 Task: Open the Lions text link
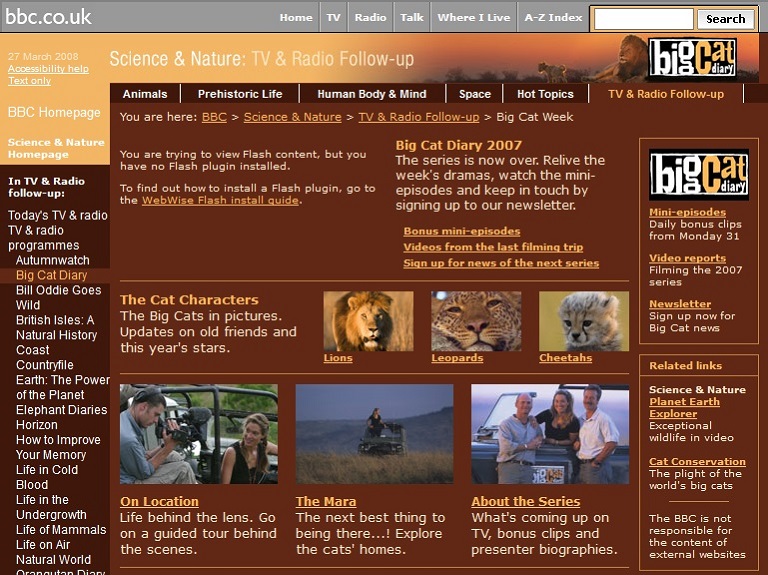[x=338, y=358]
